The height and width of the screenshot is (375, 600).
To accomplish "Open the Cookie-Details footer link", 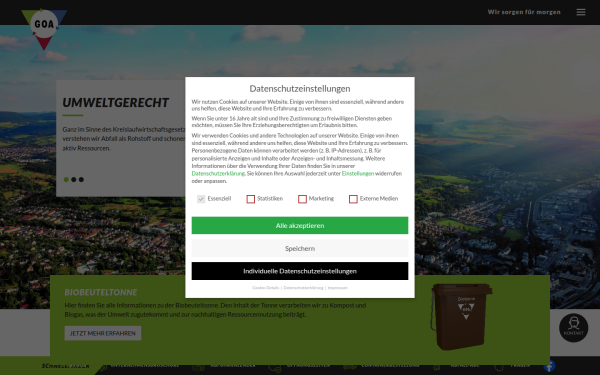I will tap(266, 288).
